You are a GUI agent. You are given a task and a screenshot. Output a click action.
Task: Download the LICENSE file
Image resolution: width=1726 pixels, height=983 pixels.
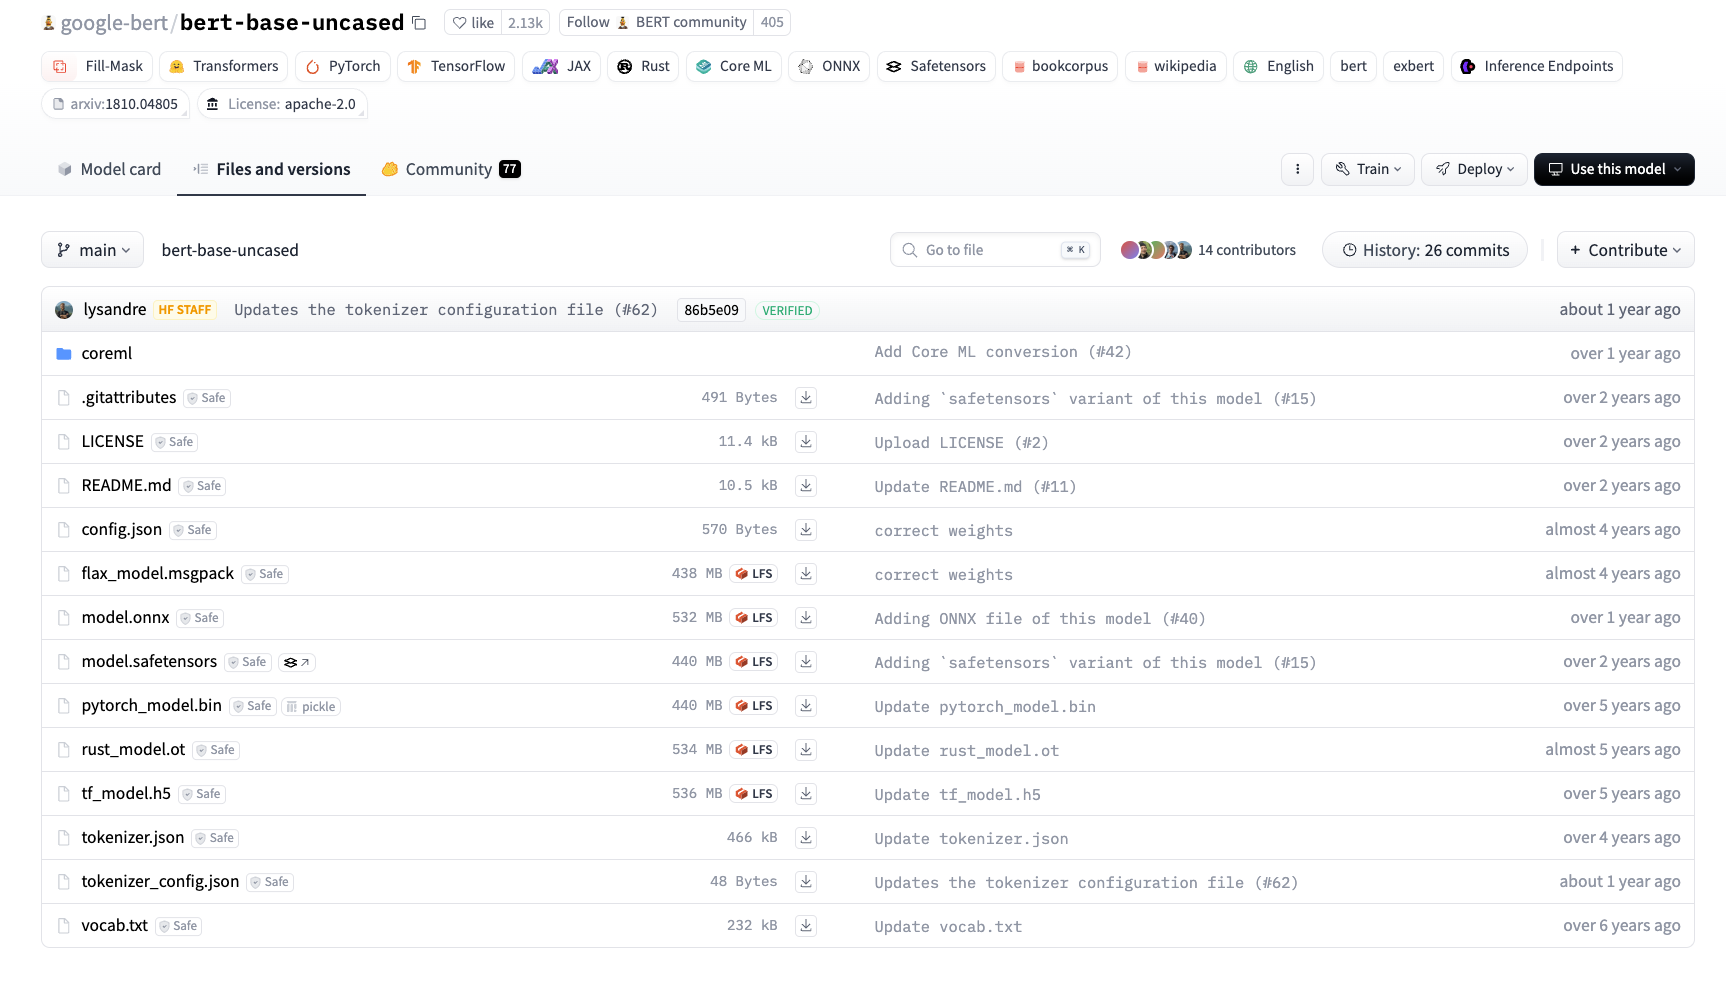pos(806,442)
